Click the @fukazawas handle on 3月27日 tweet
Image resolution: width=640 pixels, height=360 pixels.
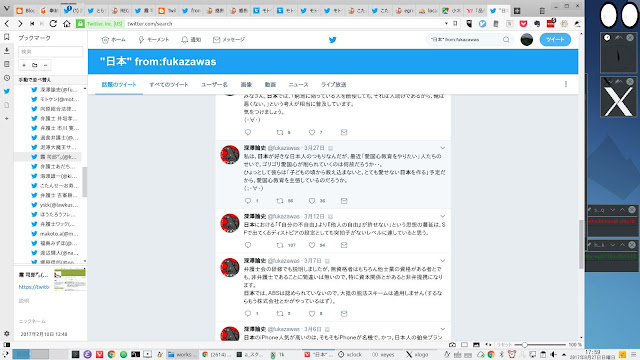[x=284, y=148]
